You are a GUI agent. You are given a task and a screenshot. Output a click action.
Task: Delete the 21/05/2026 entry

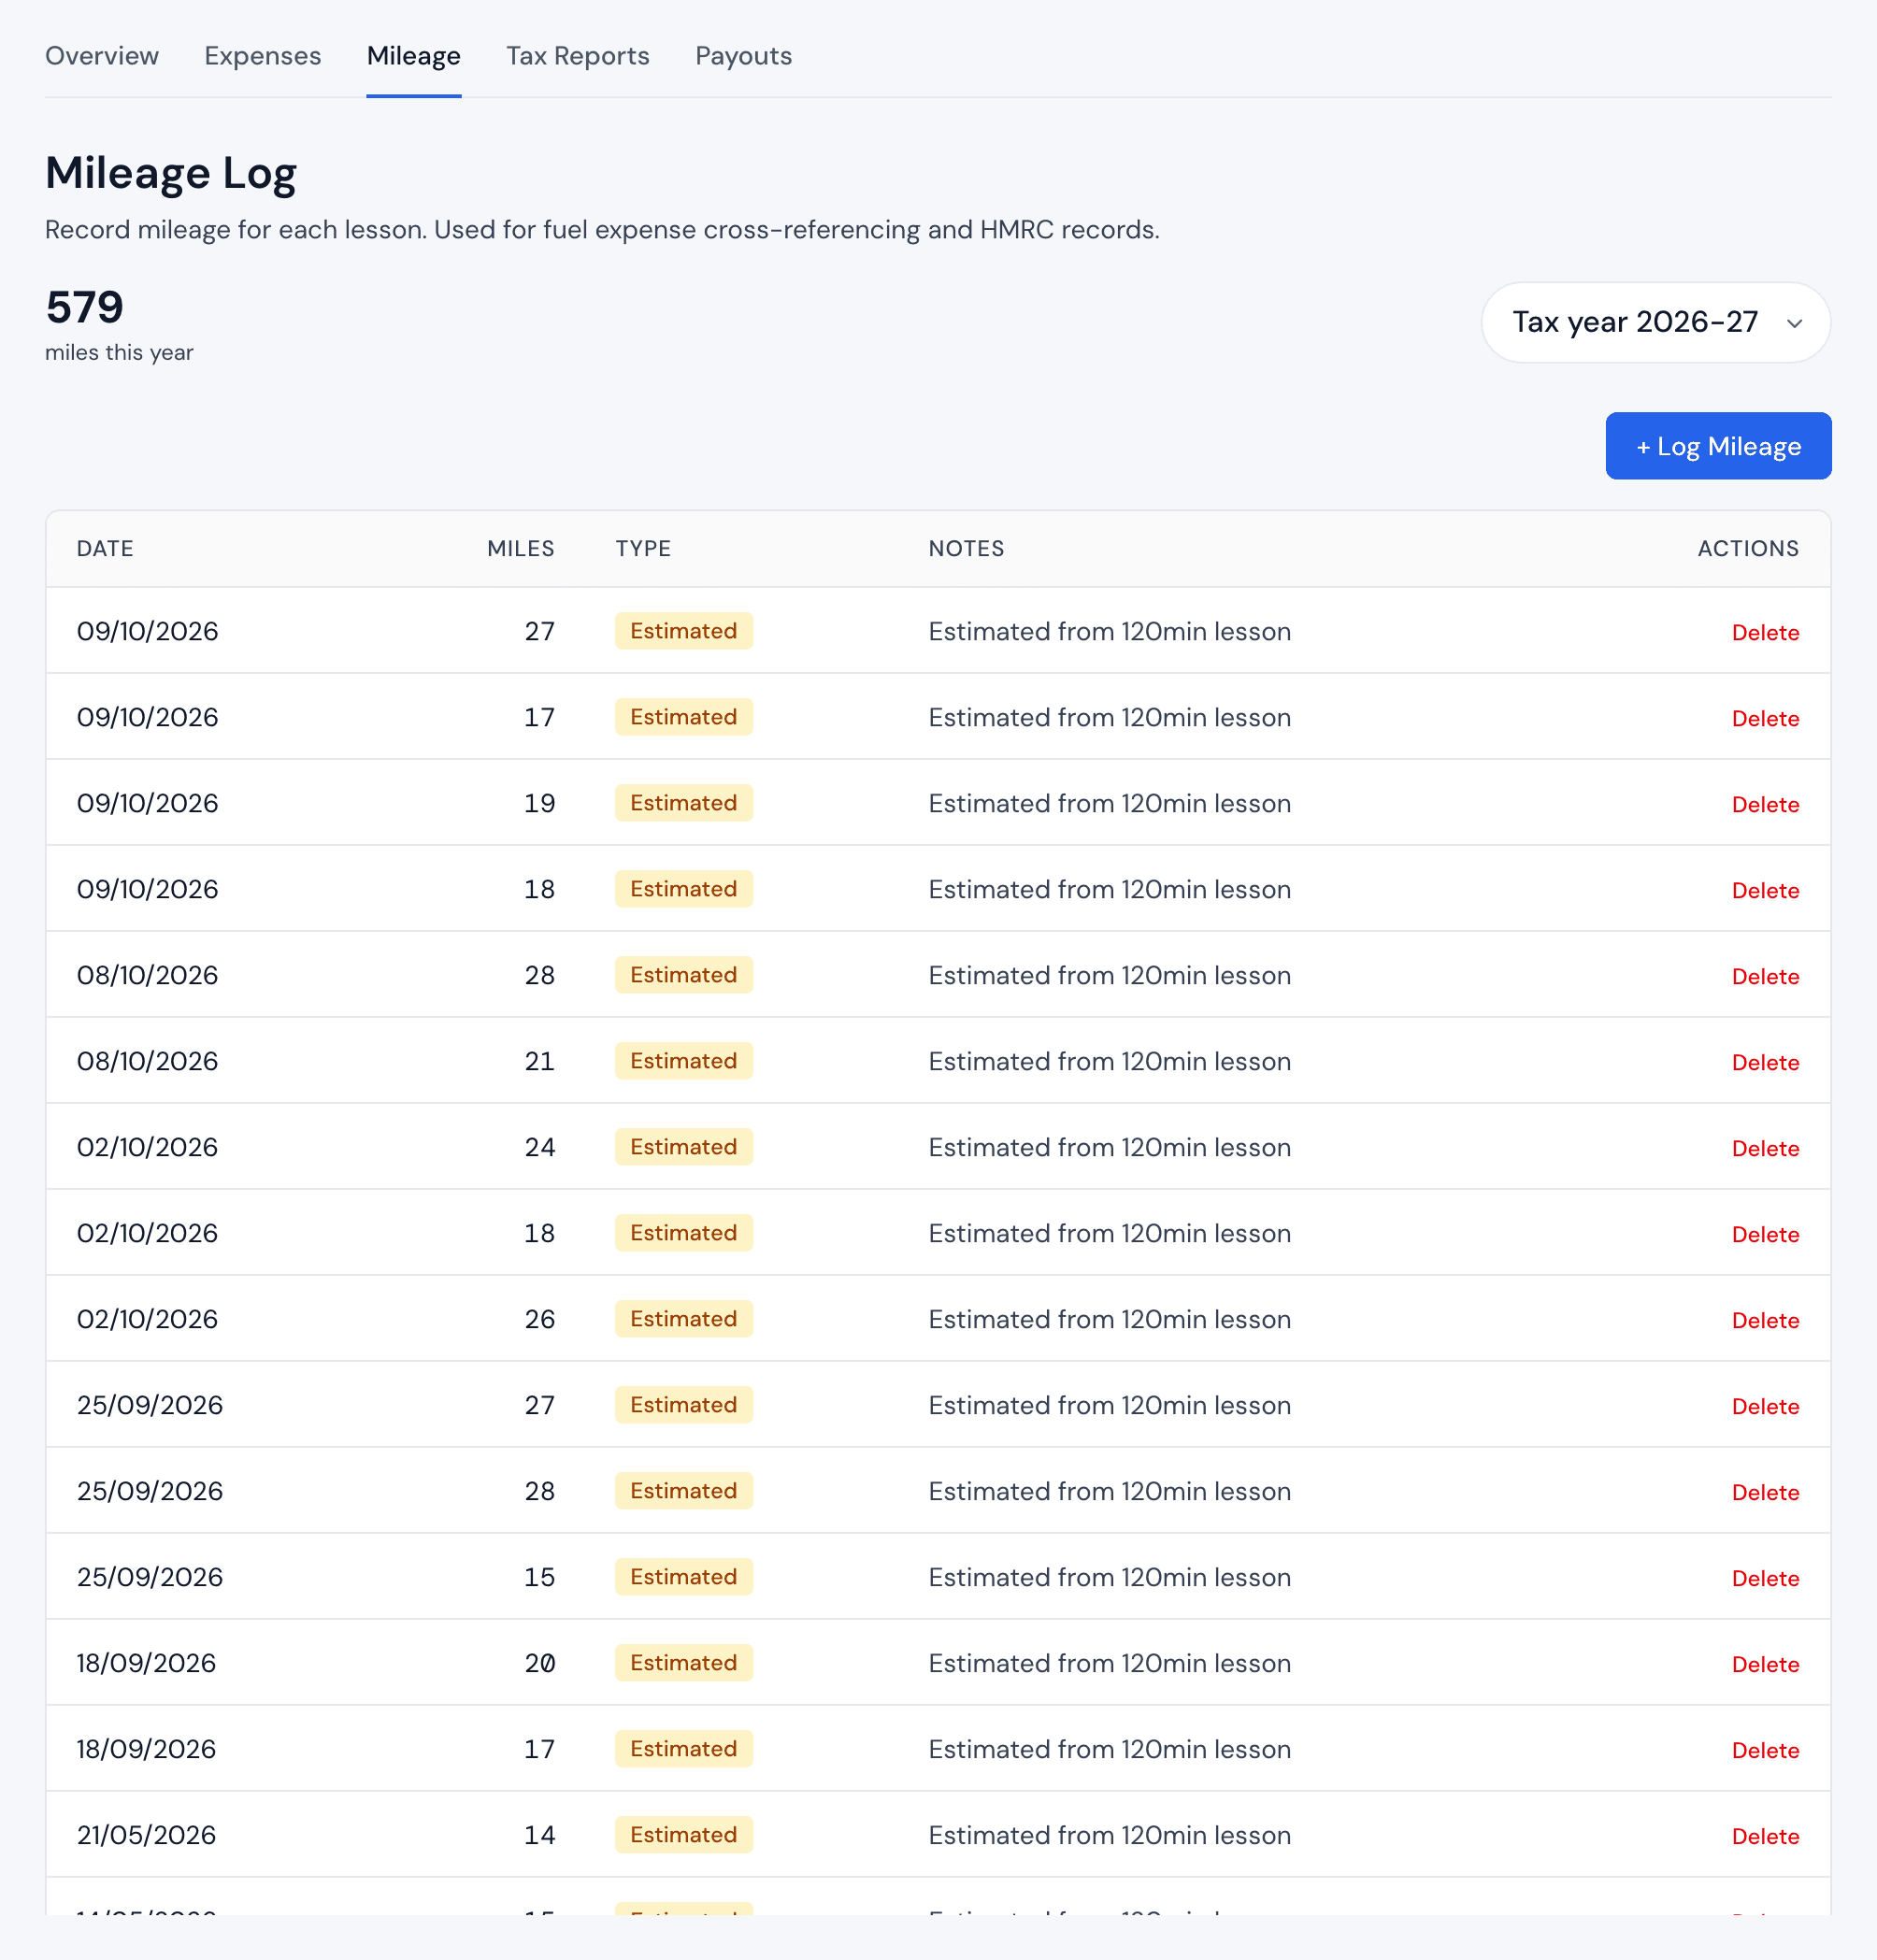(1765, 1836)
